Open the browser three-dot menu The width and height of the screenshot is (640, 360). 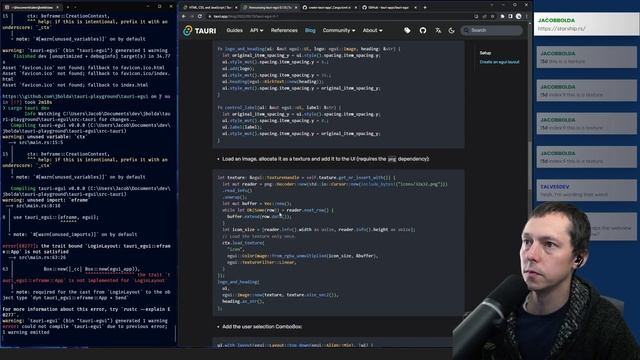tap(527, 16)
